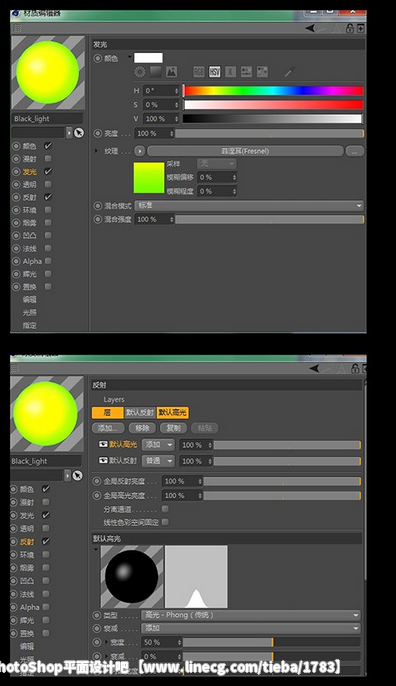Click the green-yellow Fresnel gradient thumbnail
The image size is (396, 686).
(149, 177)
